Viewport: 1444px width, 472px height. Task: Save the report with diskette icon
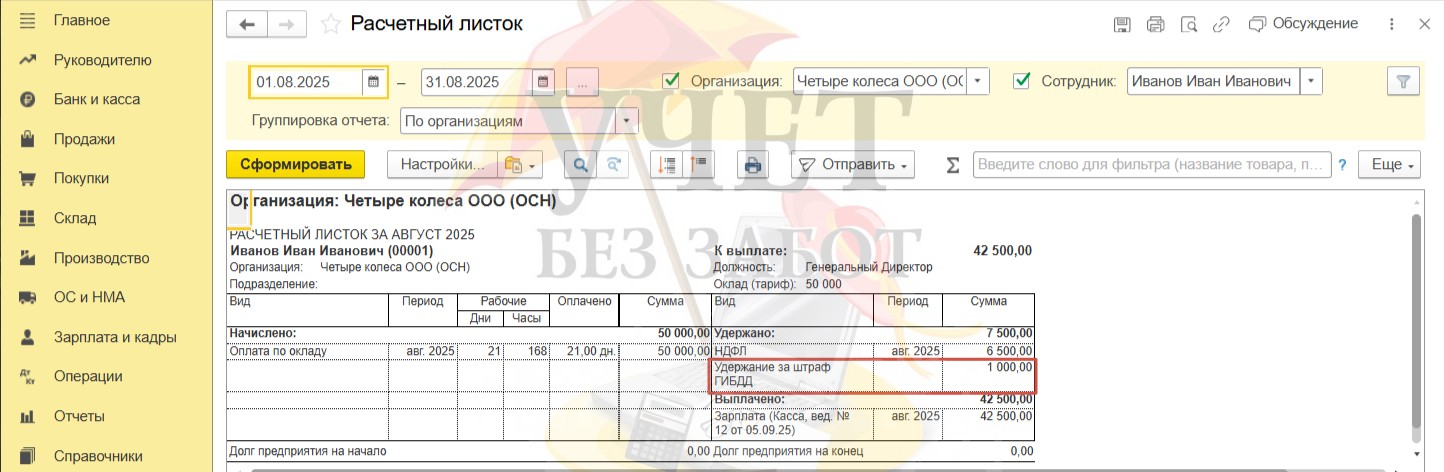tap(1122, 23)
